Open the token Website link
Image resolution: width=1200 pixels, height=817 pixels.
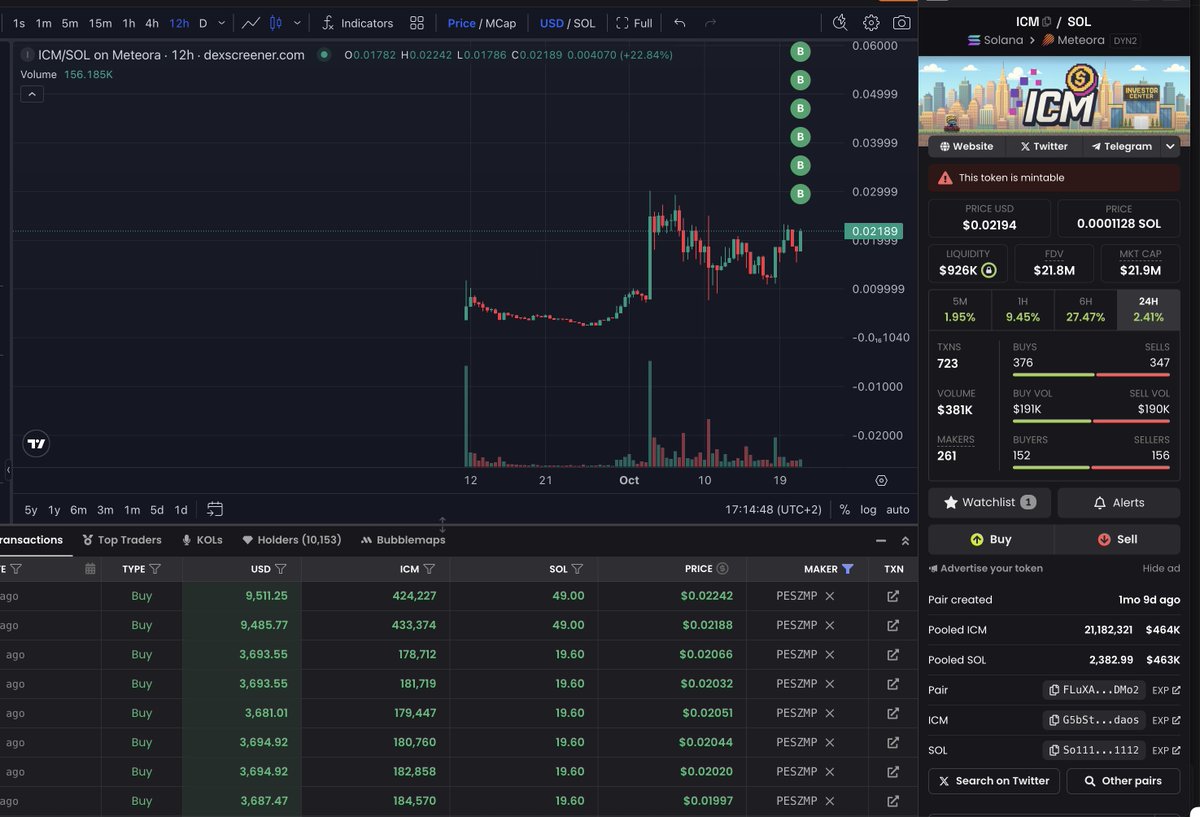coord(965,146)
